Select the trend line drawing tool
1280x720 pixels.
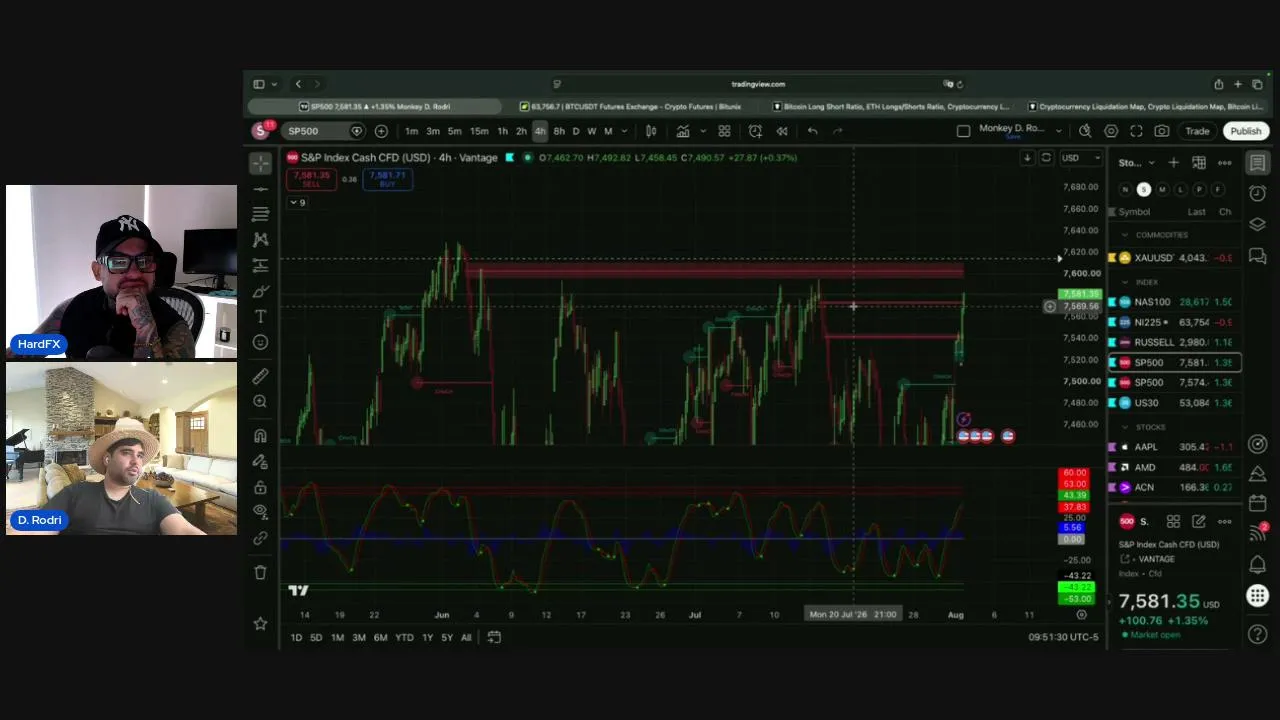tap(261, 189)
